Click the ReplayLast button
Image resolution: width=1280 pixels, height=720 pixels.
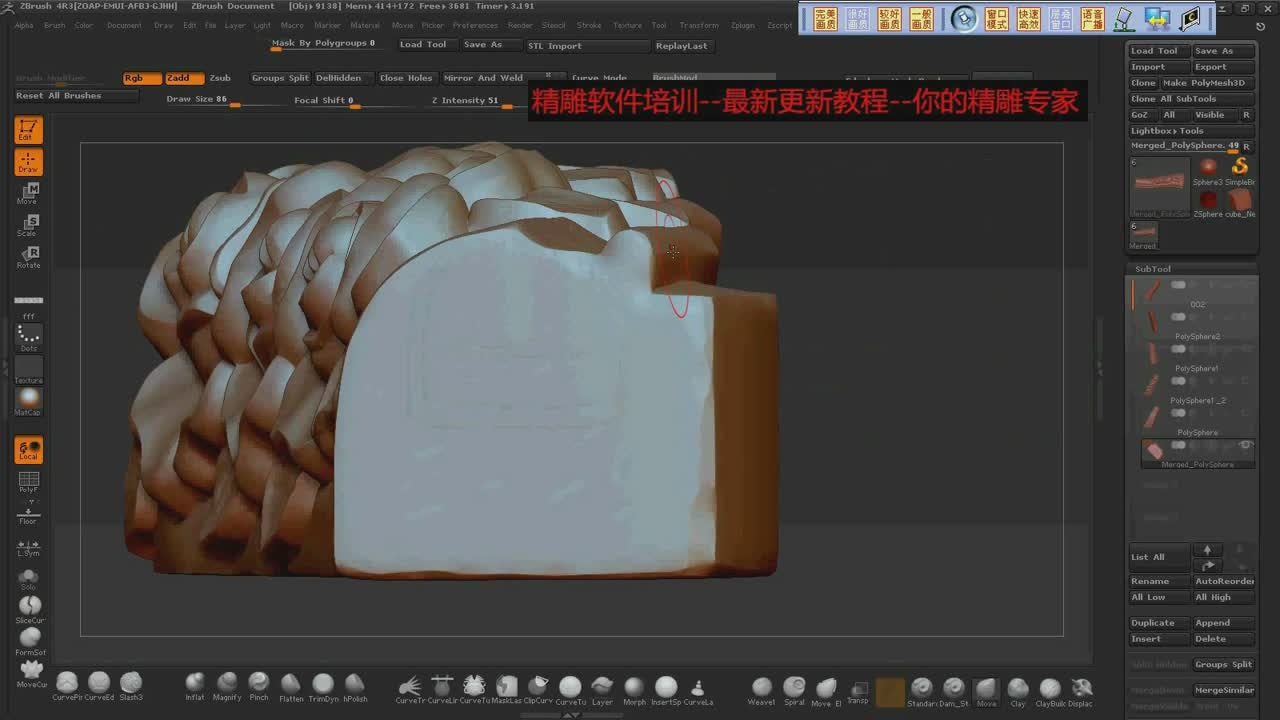click(x=681, y=46)
